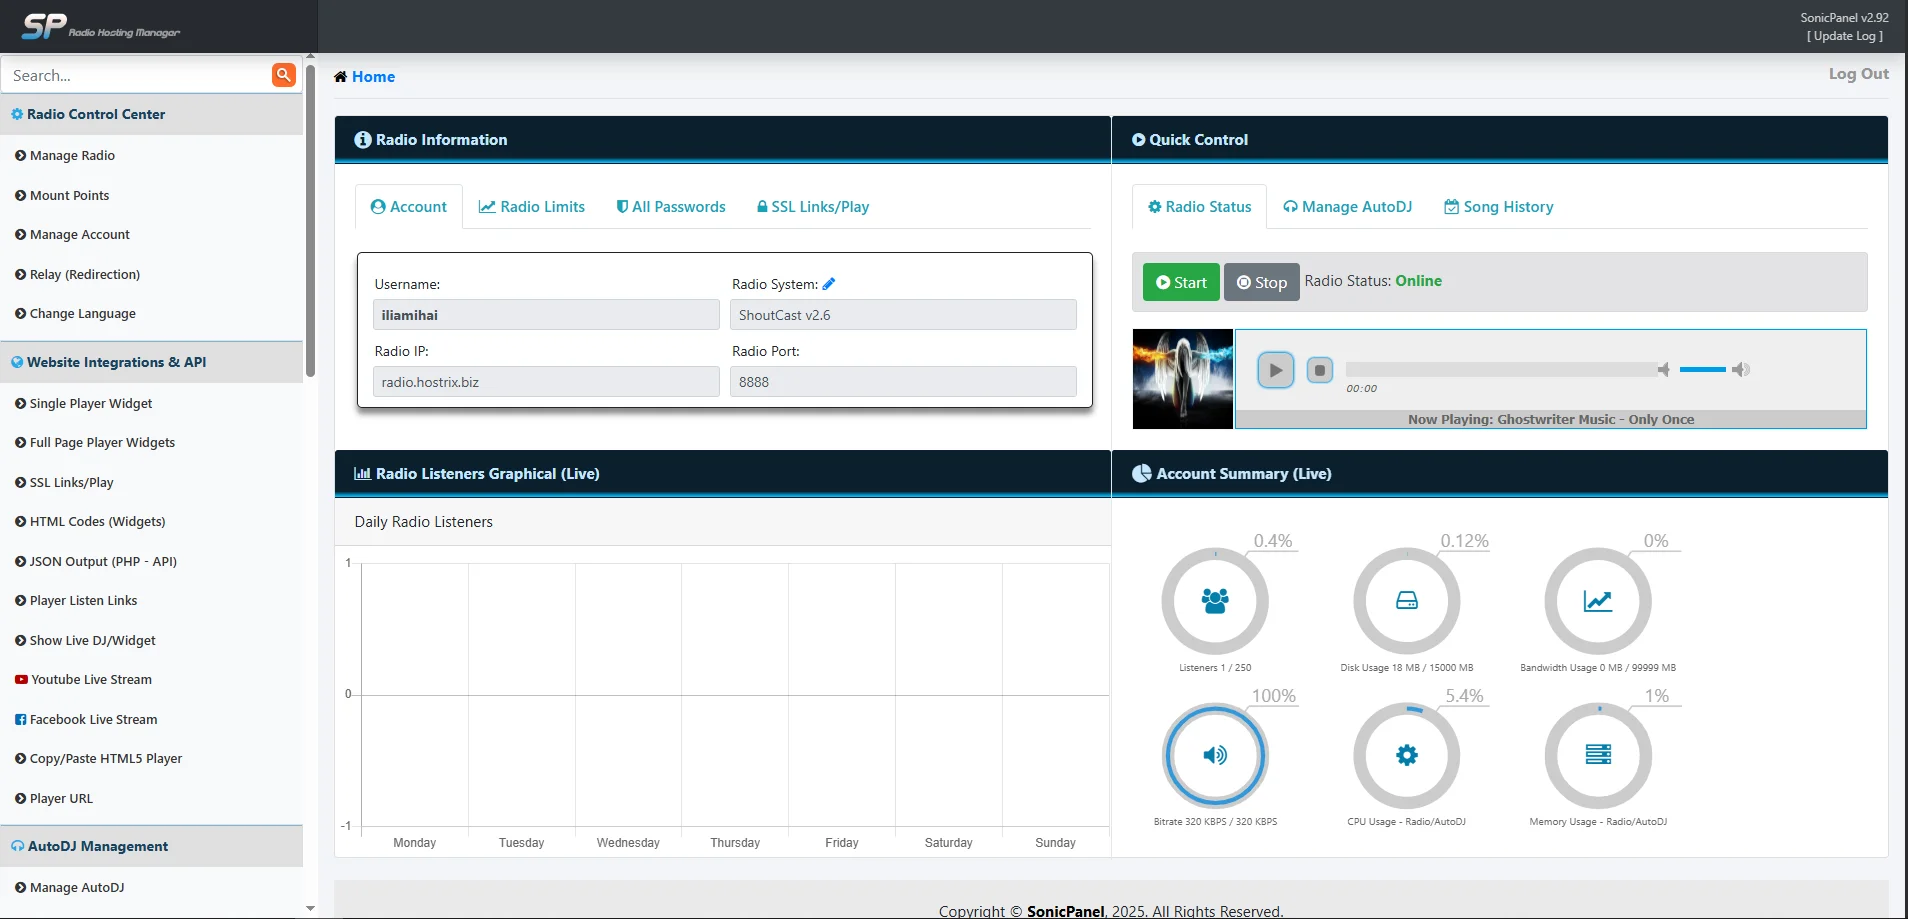Click the Memory Usage server icon
Viewport: 1908px width, 919px height.
coord(1597,755)
